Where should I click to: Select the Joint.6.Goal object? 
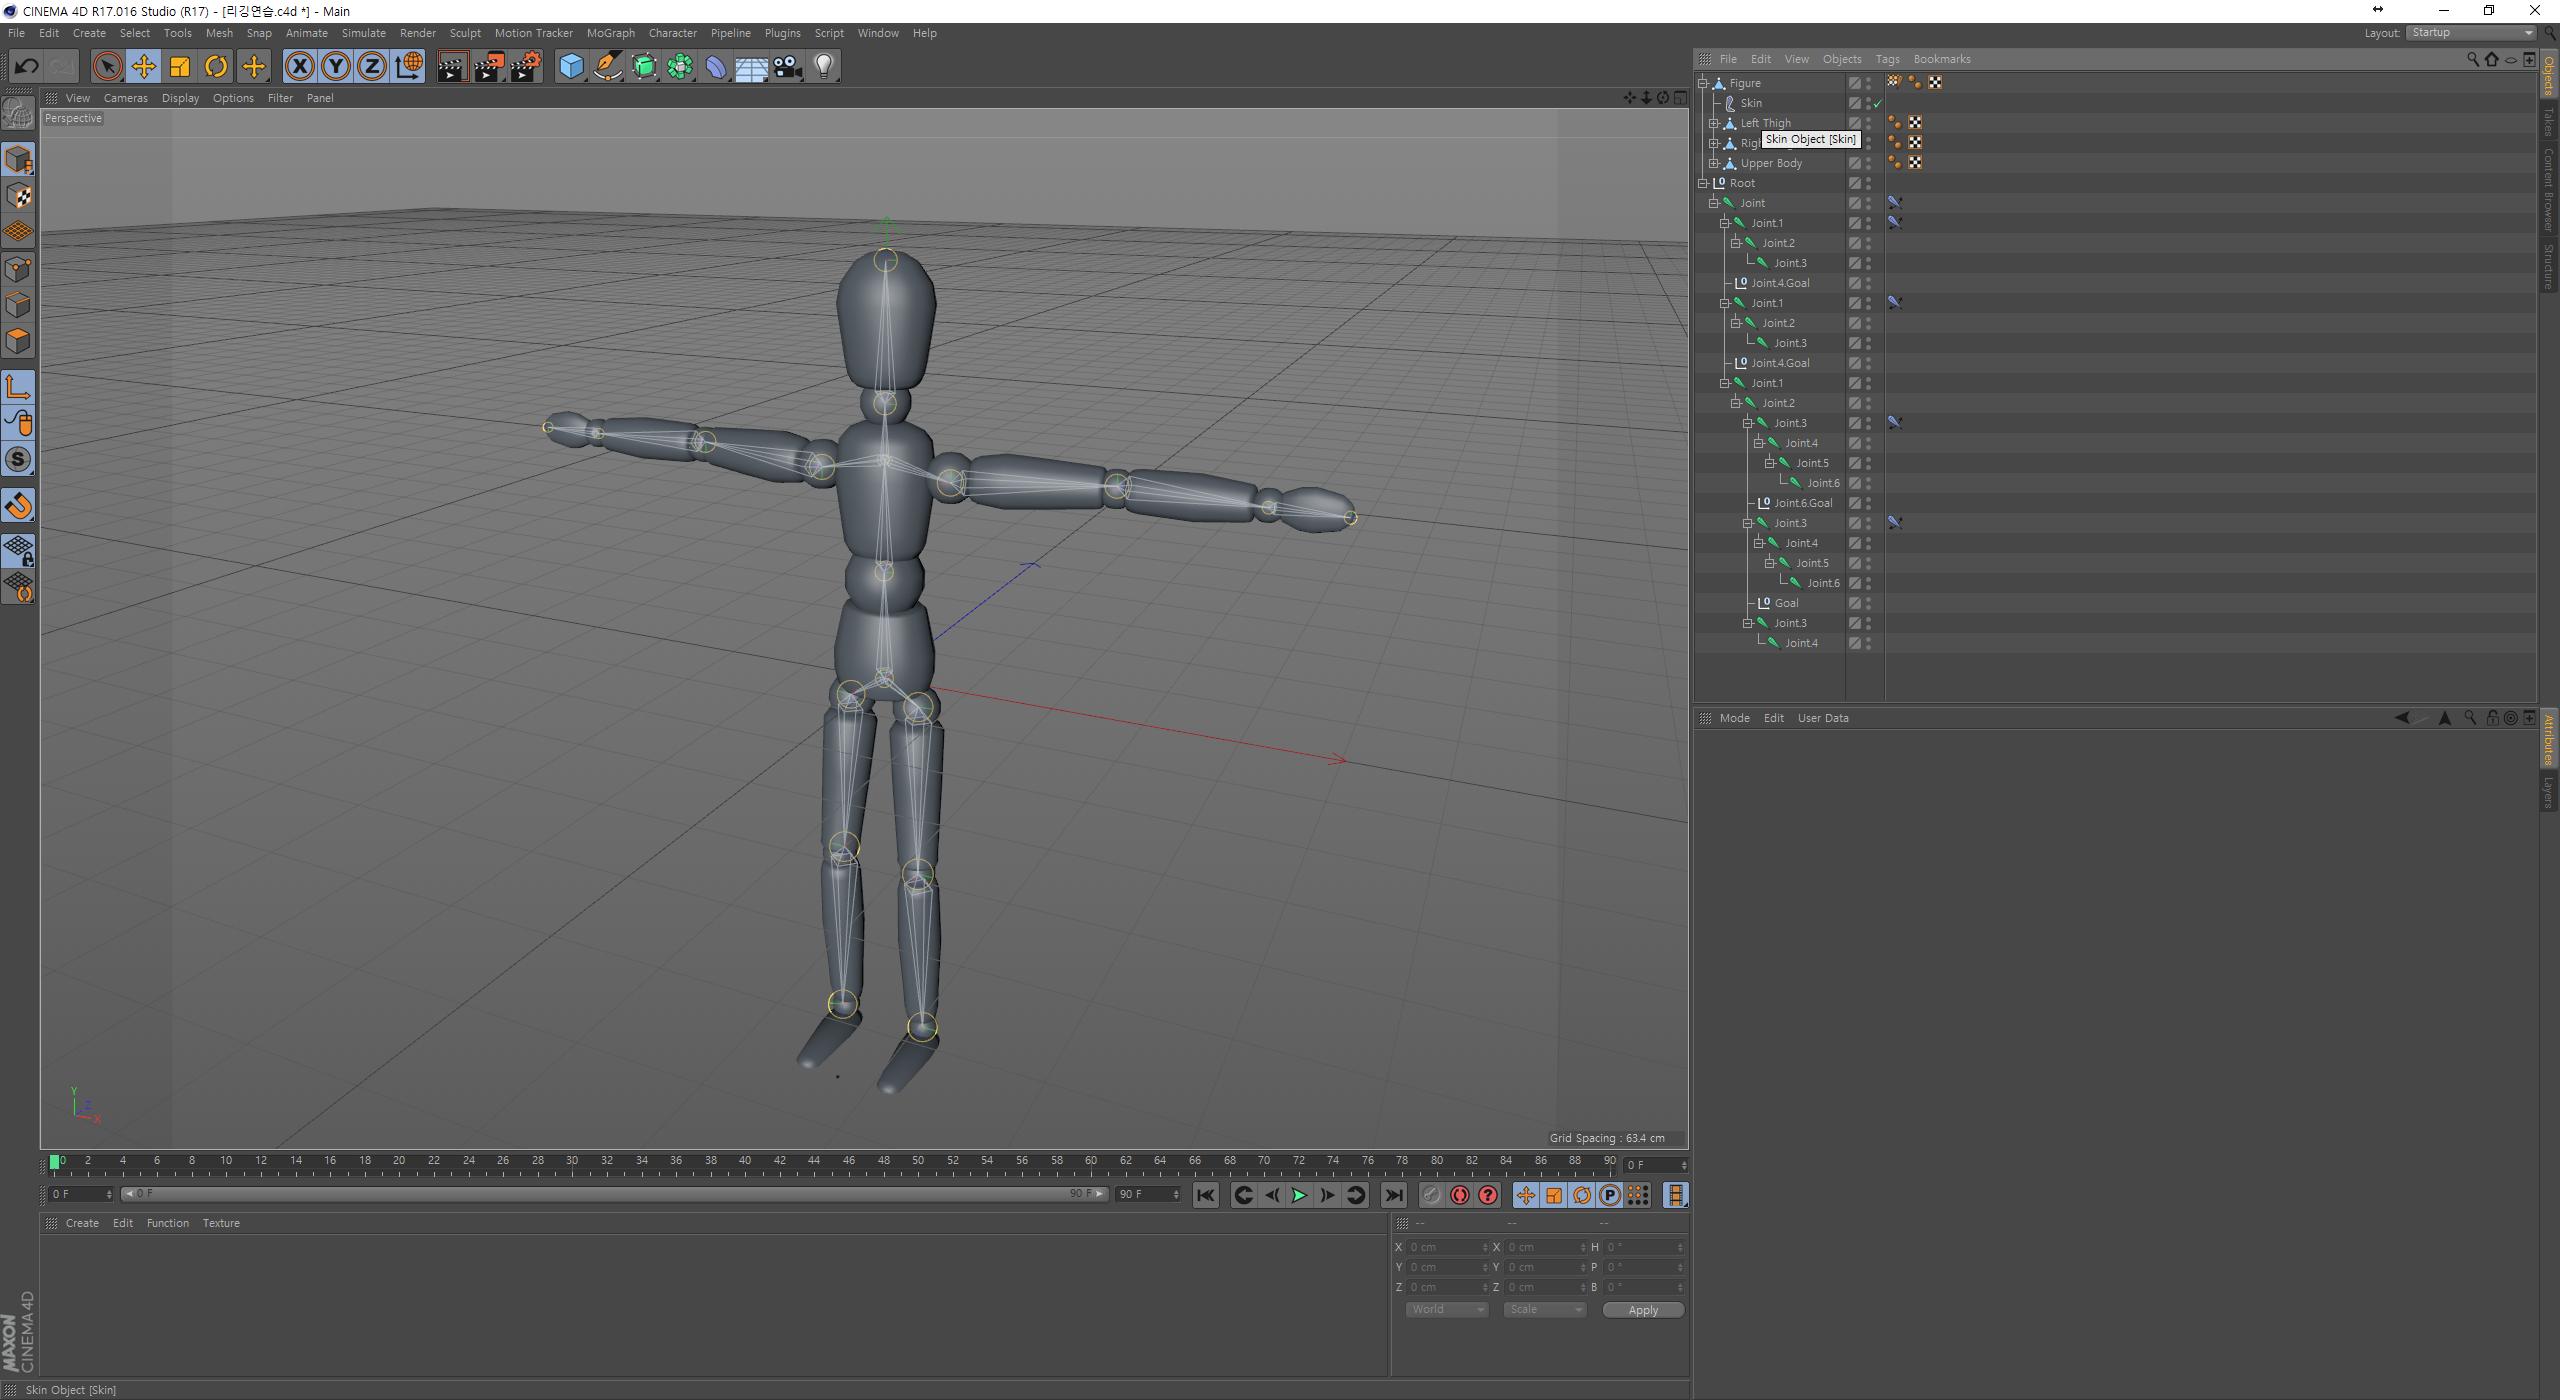1803,503
